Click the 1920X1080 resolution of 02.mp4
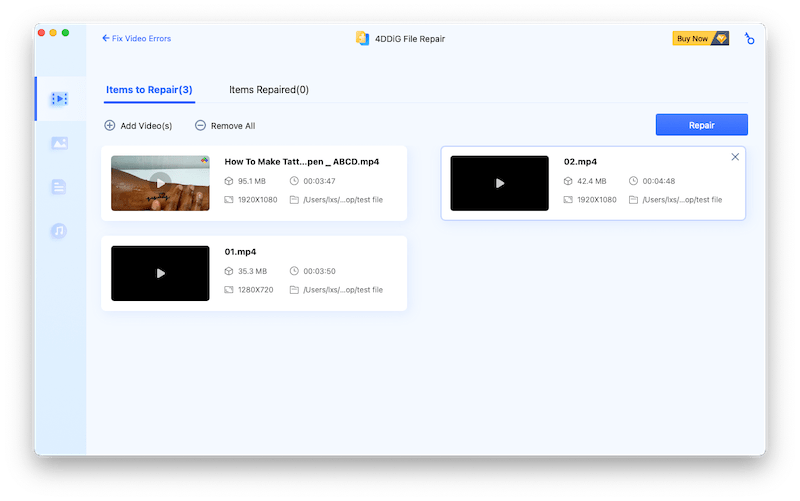This screenshot has width=800, height=501. 597,200
